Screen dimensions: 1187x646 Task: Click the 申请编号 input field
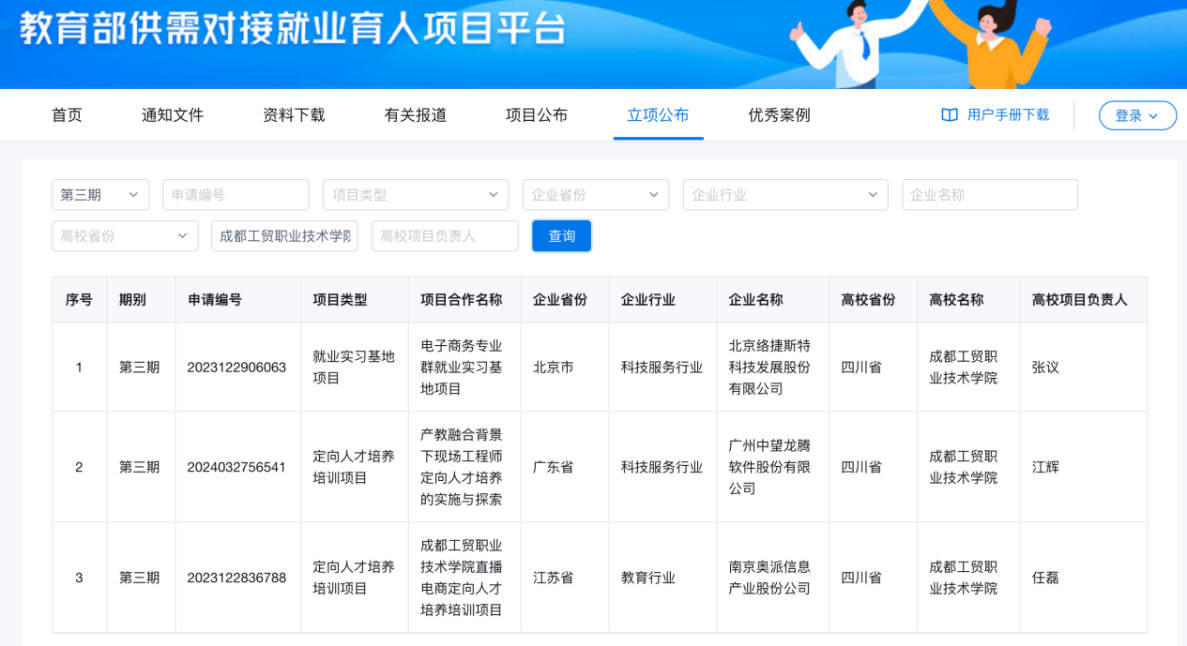pos(235,194)
